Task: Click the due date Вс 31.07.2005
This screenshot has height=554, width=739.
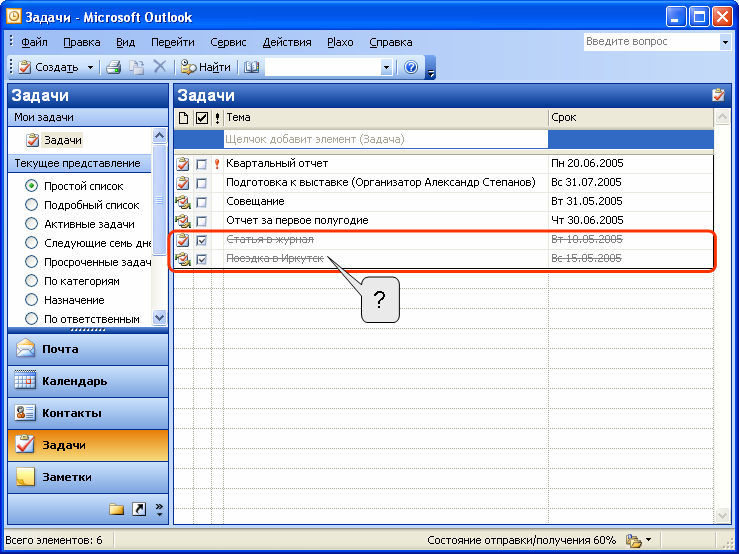Action: click(586, 182)
